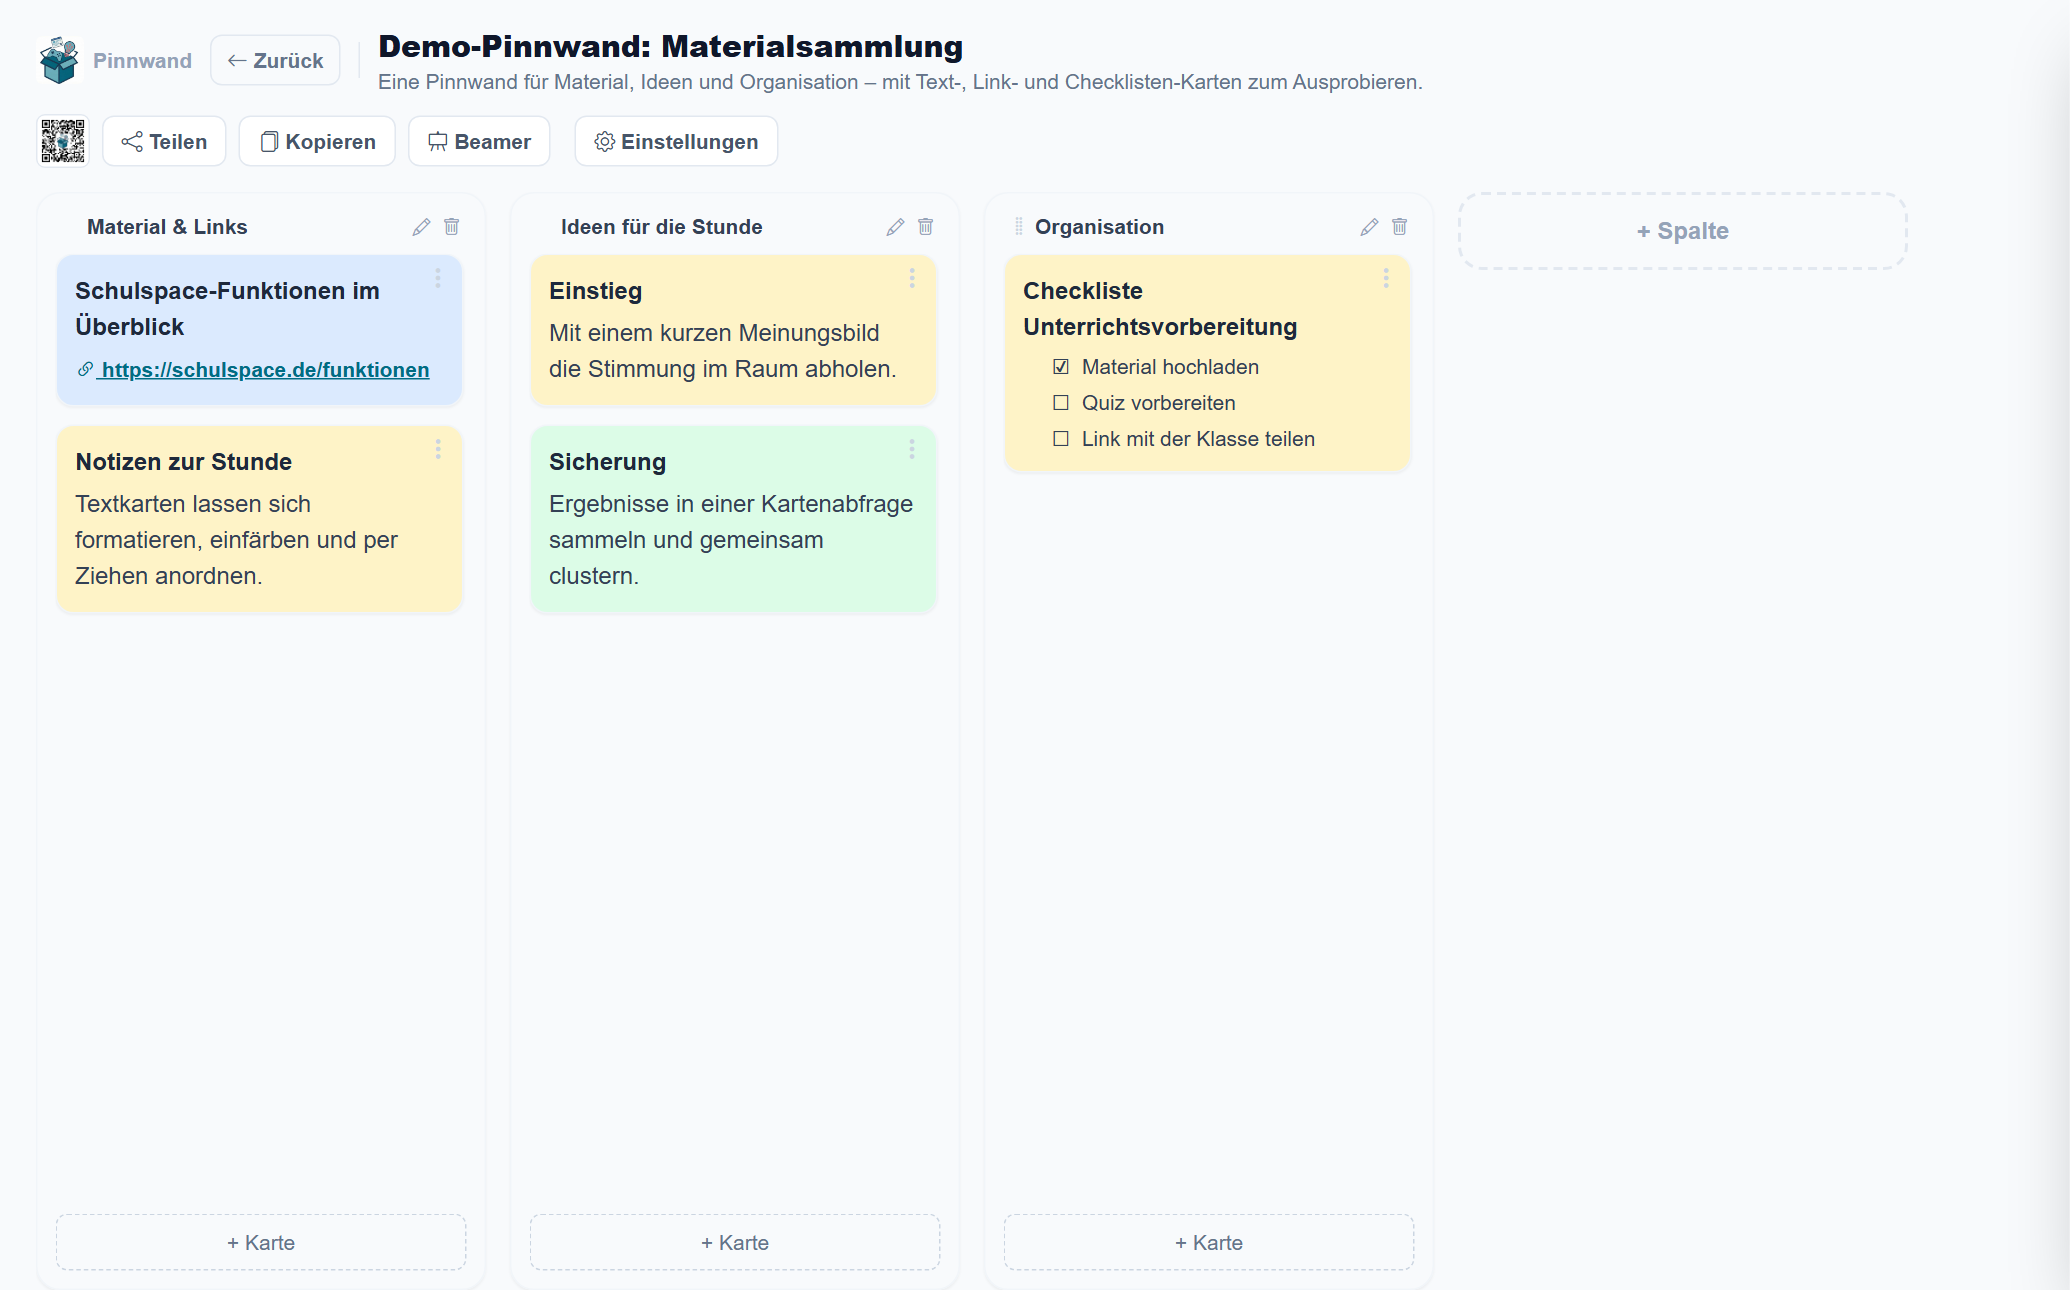This screenshot has width=2070, height=1290.
Task: Add a card to Organisation column
Action: (1209, 1242)
